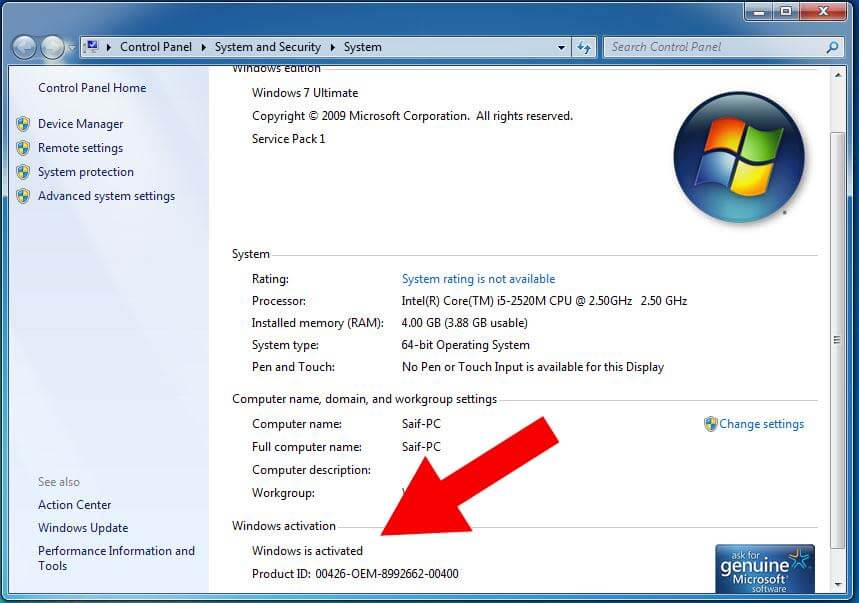This screenshot has height=603, width=859.
Task: Expand the breadcrumb arrow after System and Security
Action: coord(331,47)
